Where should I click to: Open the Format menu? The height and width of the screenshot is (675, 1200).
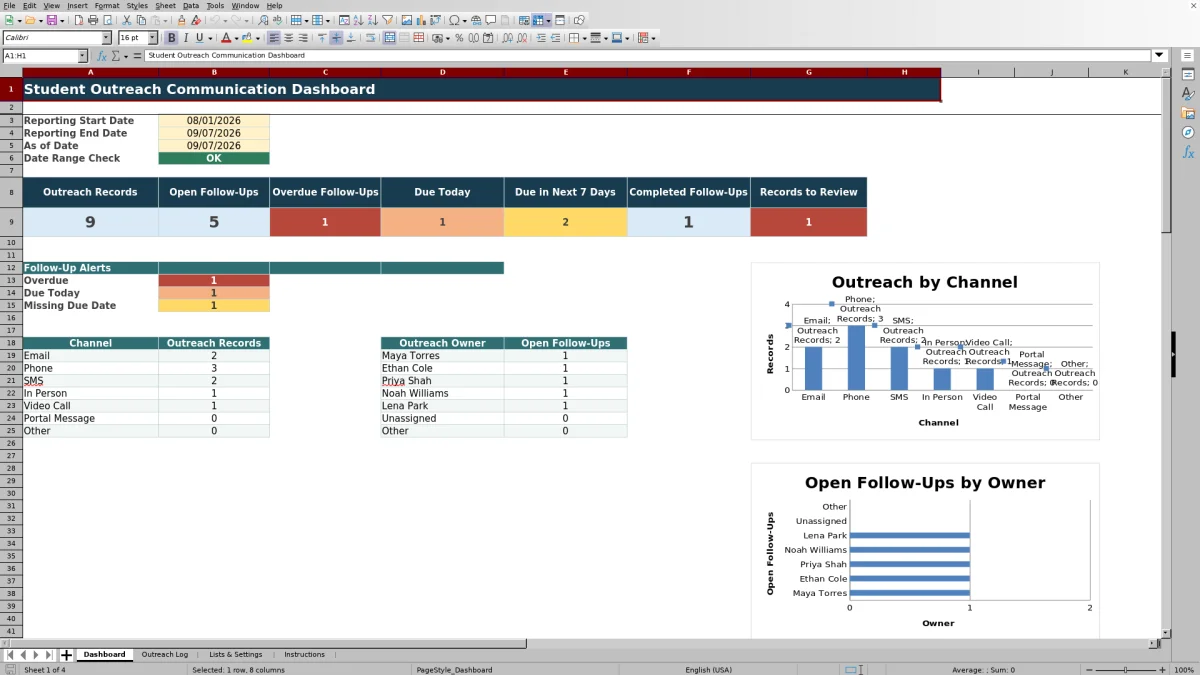point(107,6)
